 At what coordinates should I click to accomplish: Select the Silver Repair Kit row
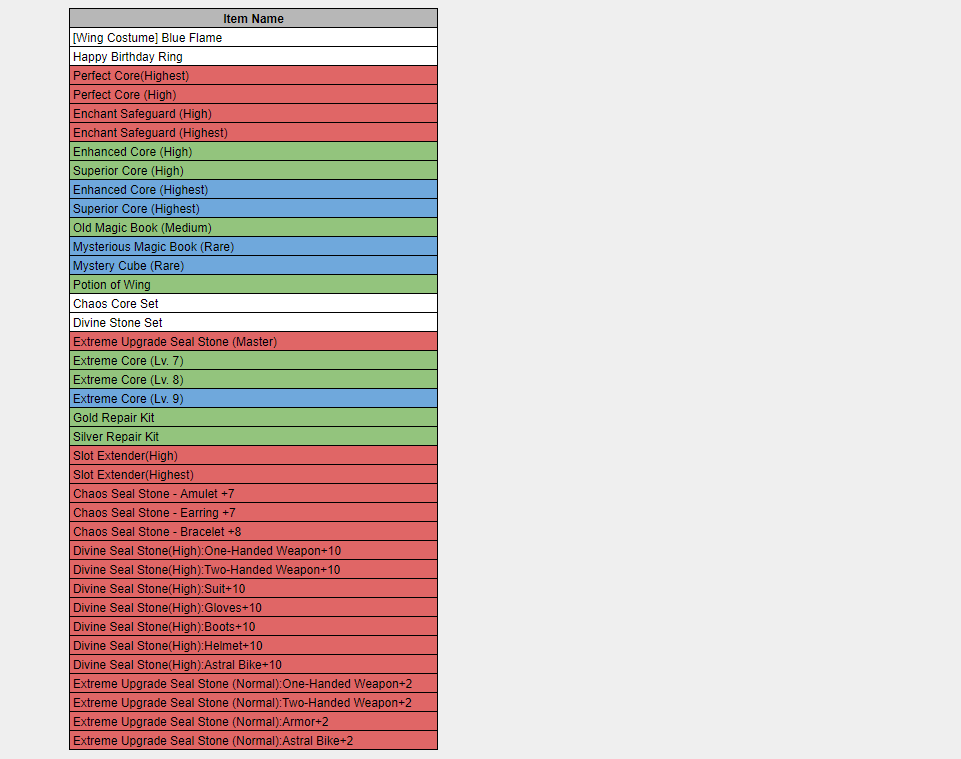(x=253, y=437)
